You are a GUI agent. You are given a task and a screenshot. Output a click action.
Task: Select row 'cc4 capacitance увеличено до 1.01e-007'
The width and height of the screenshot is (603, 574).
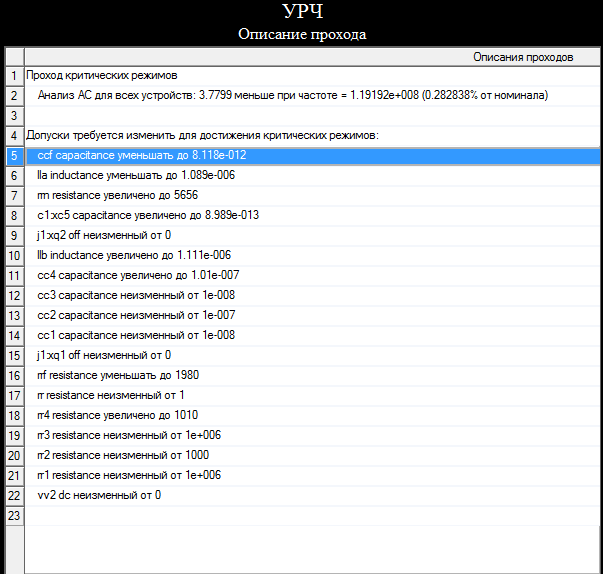(312, 275)
